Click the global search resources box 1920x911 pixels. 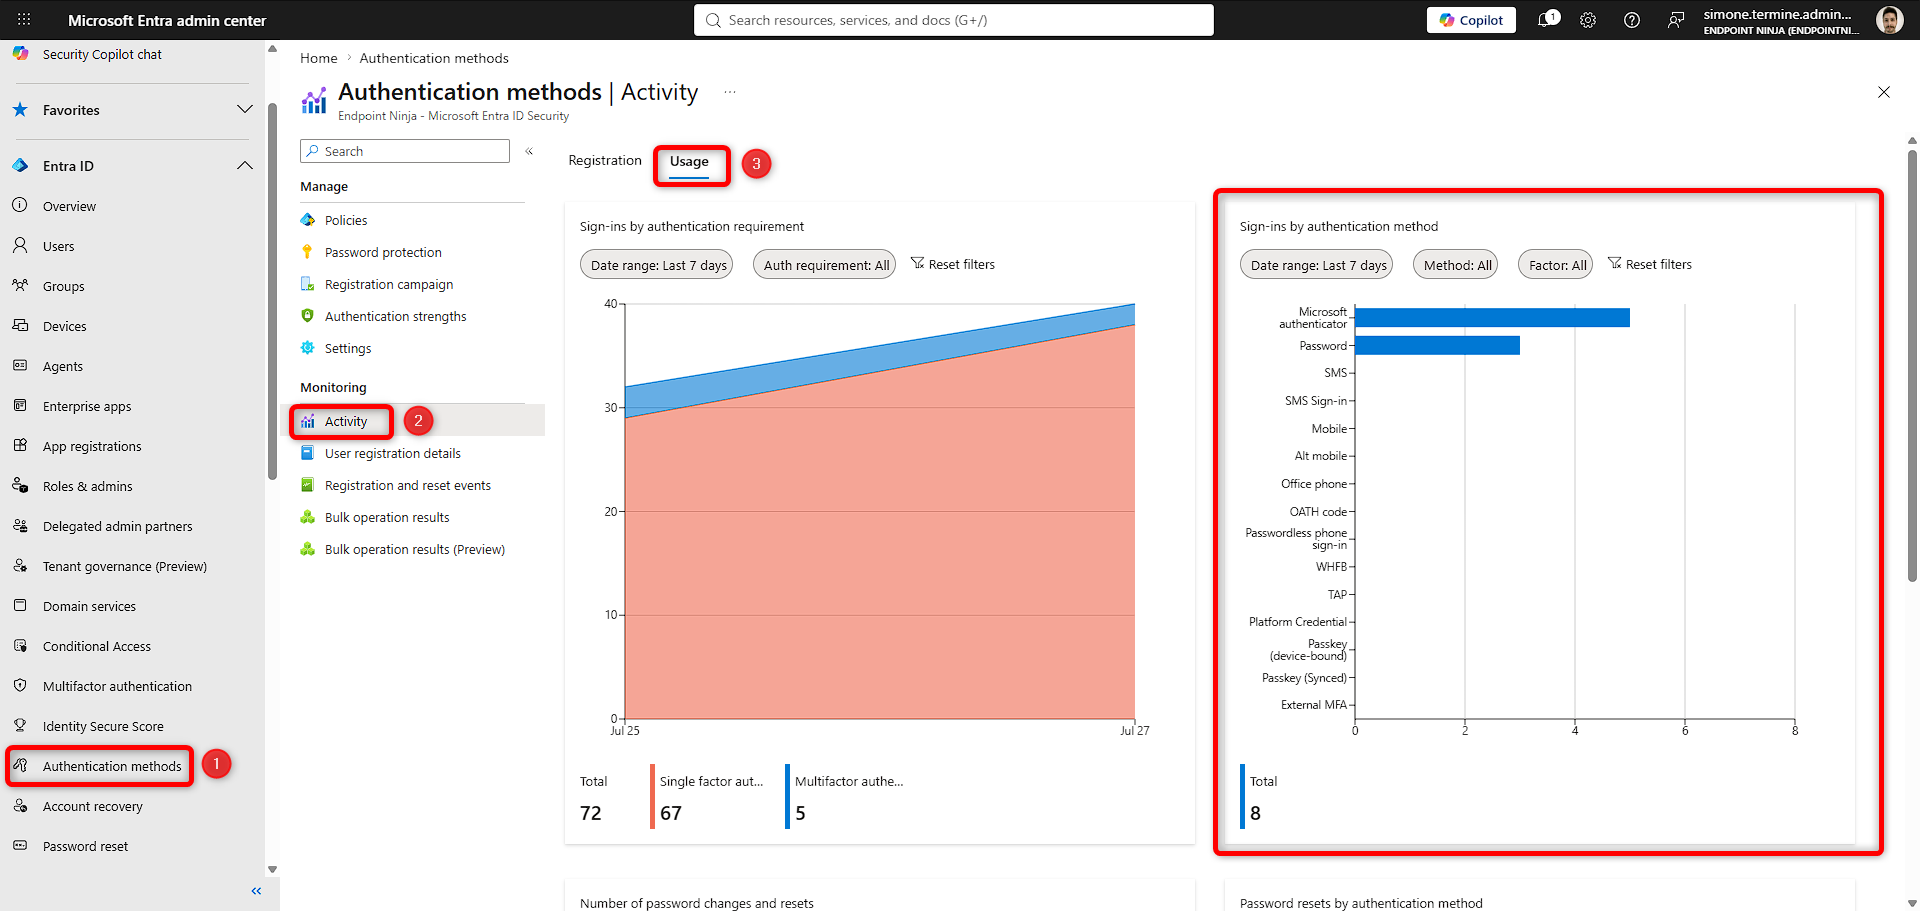coord(954,20)
